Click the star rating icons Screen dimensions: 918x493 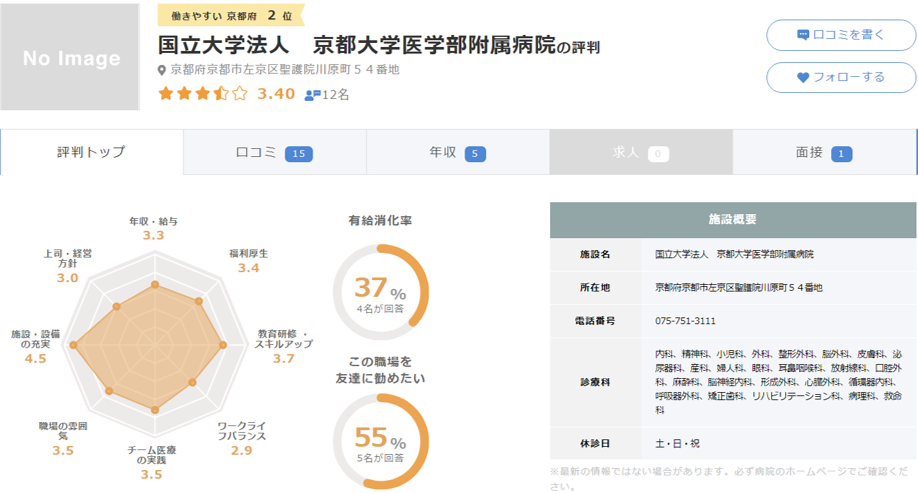coord(202,94)
